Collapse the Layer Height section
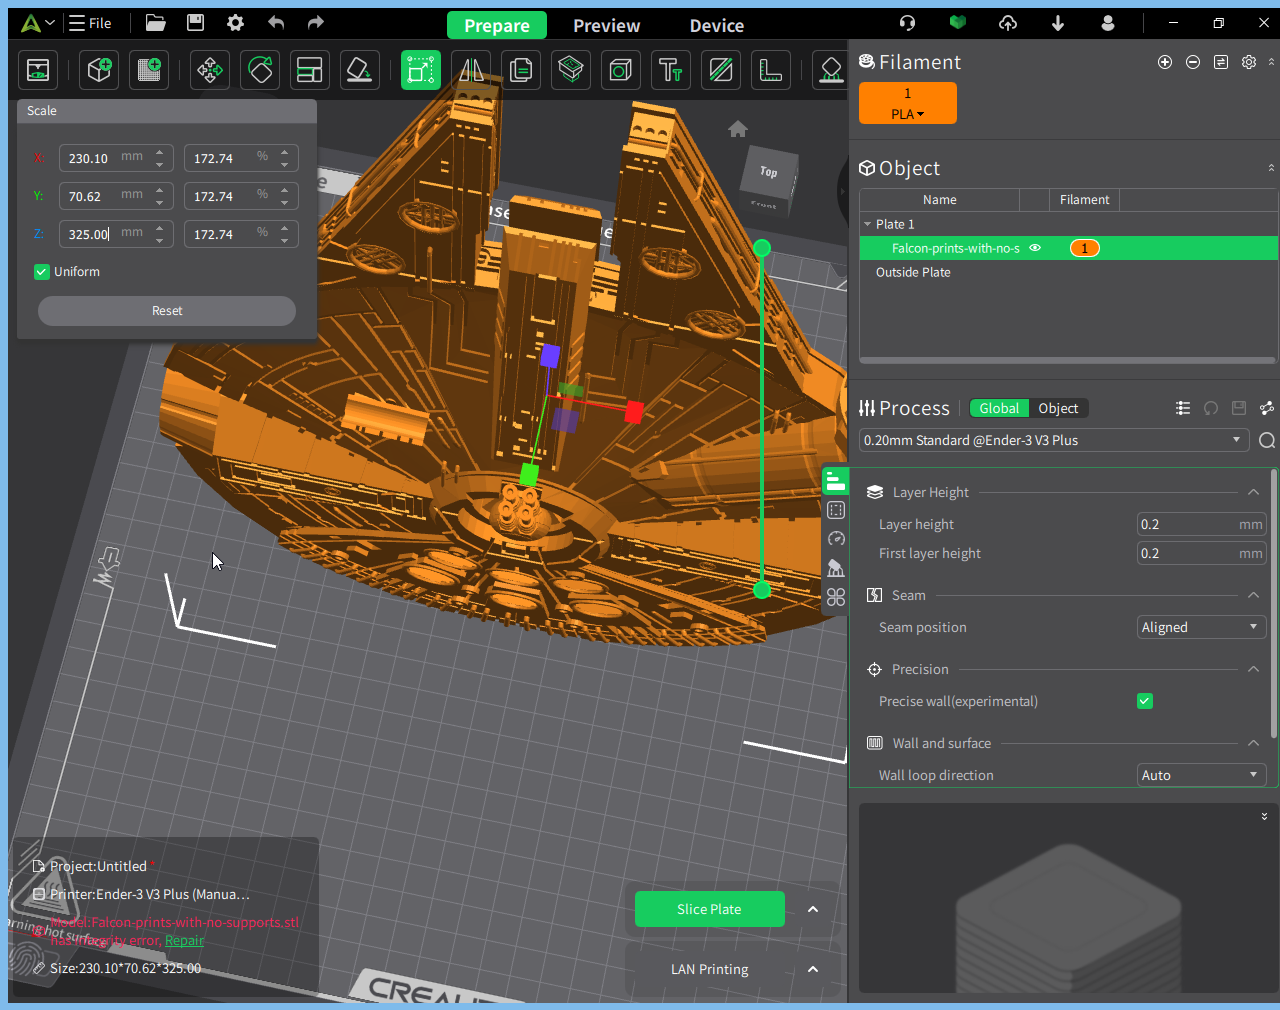Image resolution: width=1280 pixels, height=1010 pixels. (1253, 492)
